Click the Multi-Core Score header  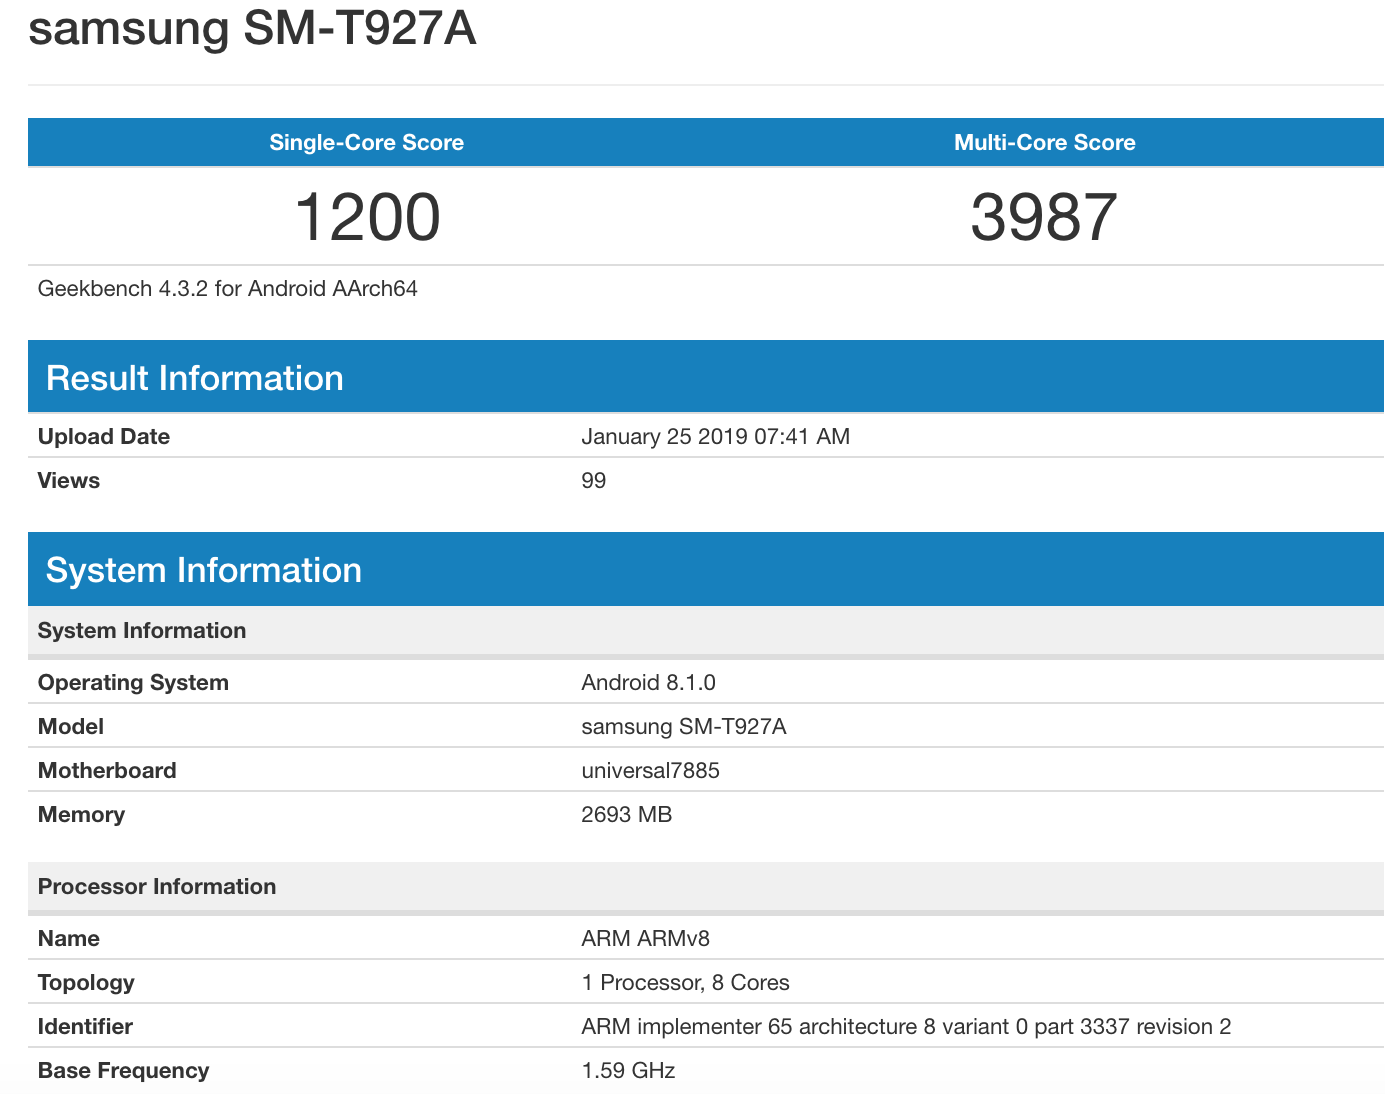[1044, 142]
